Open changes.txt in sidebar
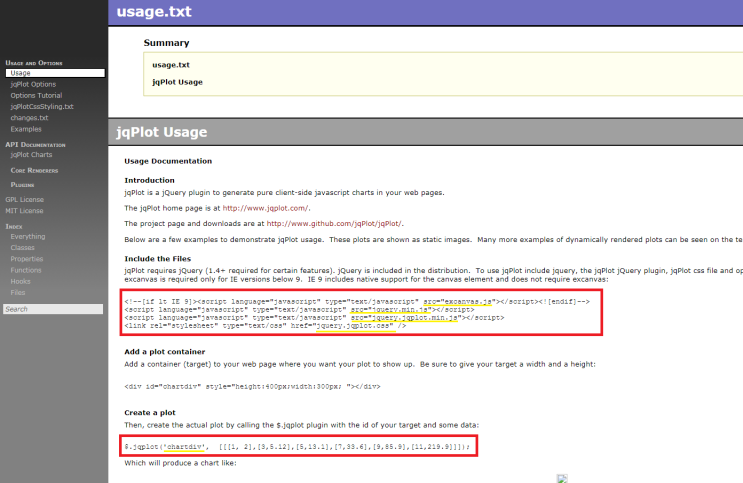Viewport: 743px width, 483px height. (29, 118)
